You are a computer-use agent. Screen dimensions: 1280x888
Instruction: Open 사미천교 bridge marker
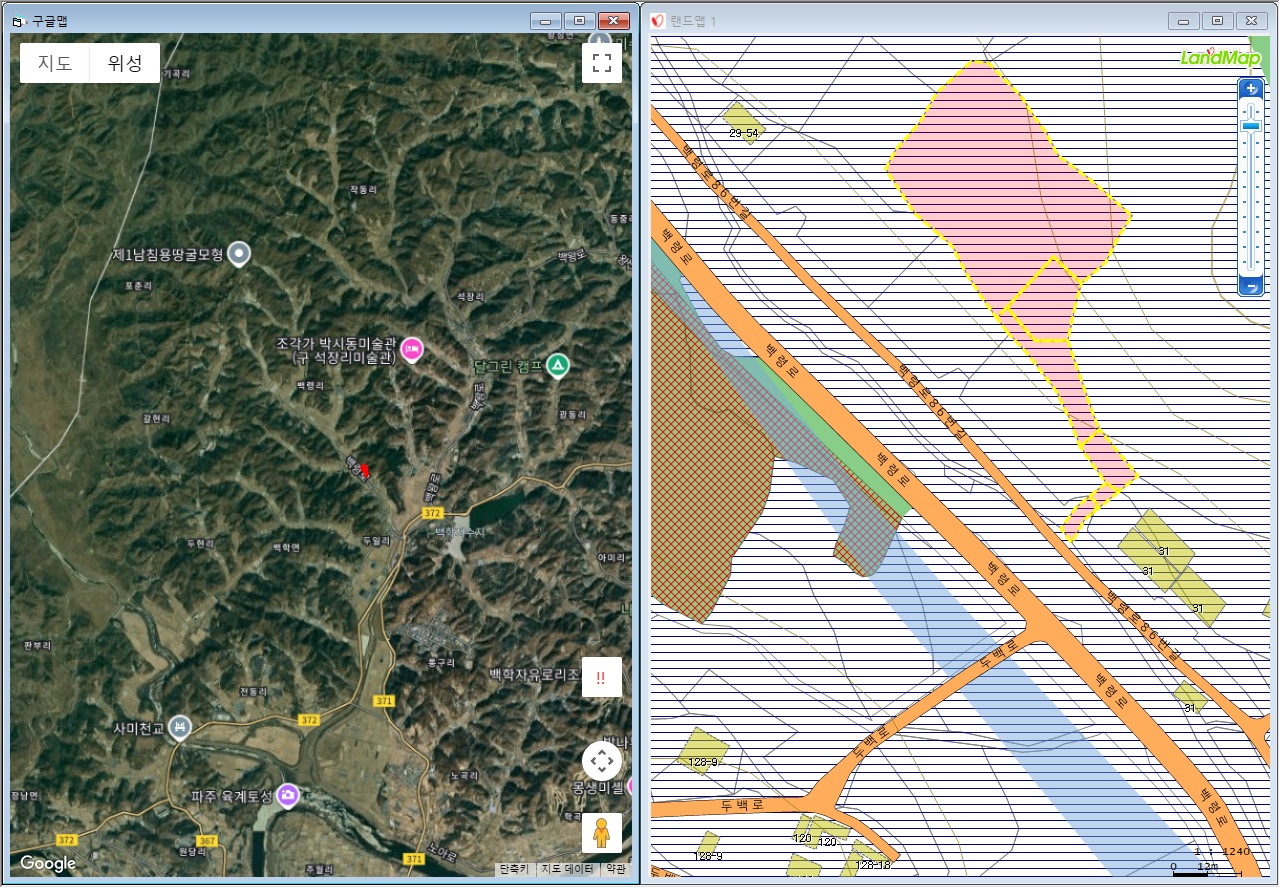[x=180, y=725]
